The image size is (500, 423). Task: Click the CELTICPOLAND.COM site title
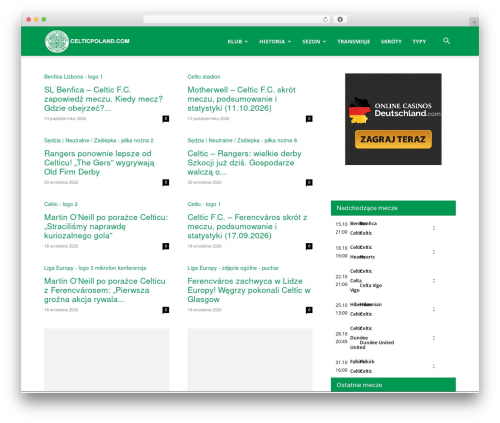[x=100, y=41]
